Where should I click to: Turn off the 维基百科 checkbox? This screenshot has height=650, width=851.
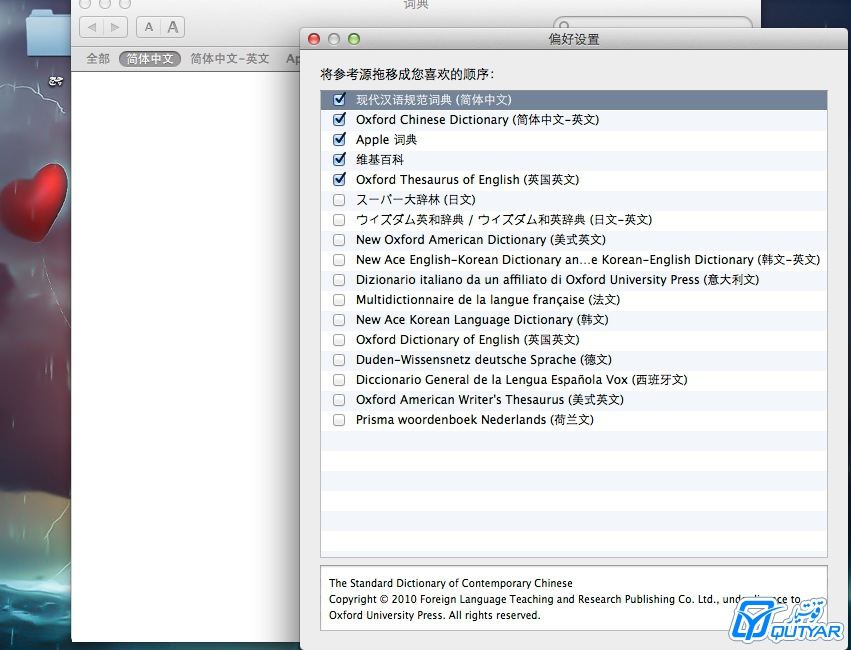pos(339,160)
